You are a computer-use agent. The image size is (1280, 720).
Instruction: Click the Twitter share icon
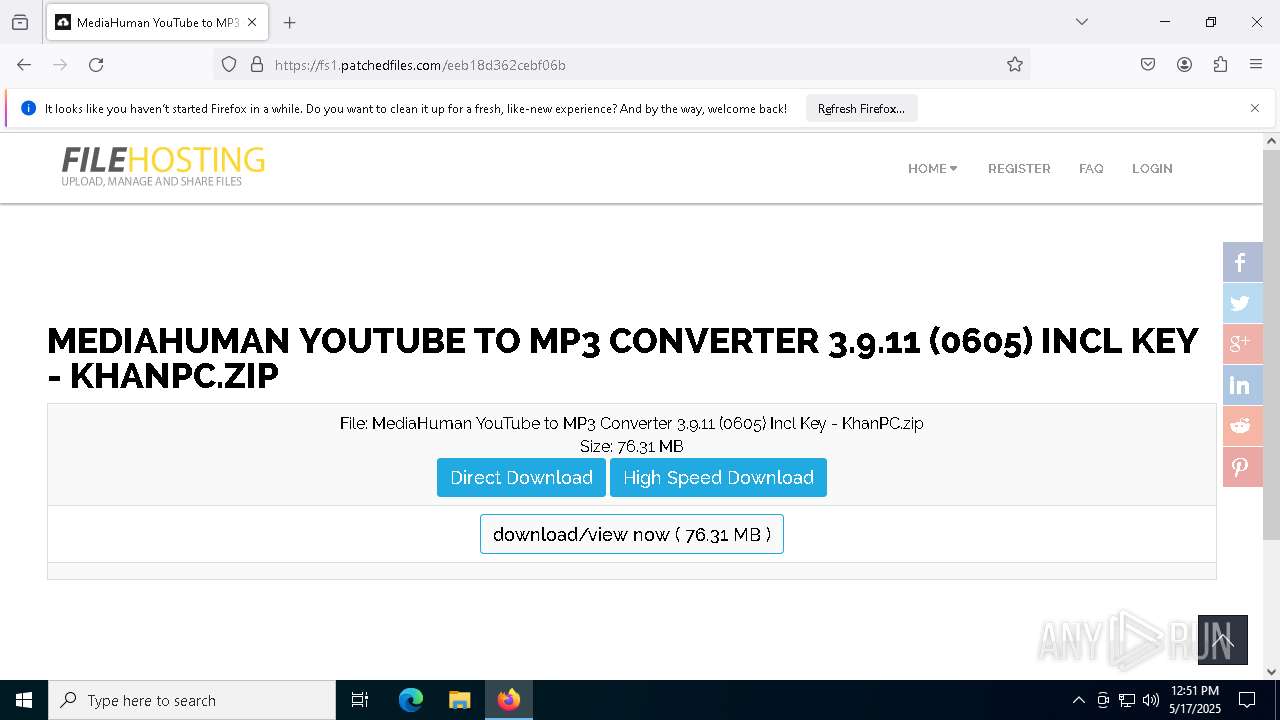[1242, 304]
